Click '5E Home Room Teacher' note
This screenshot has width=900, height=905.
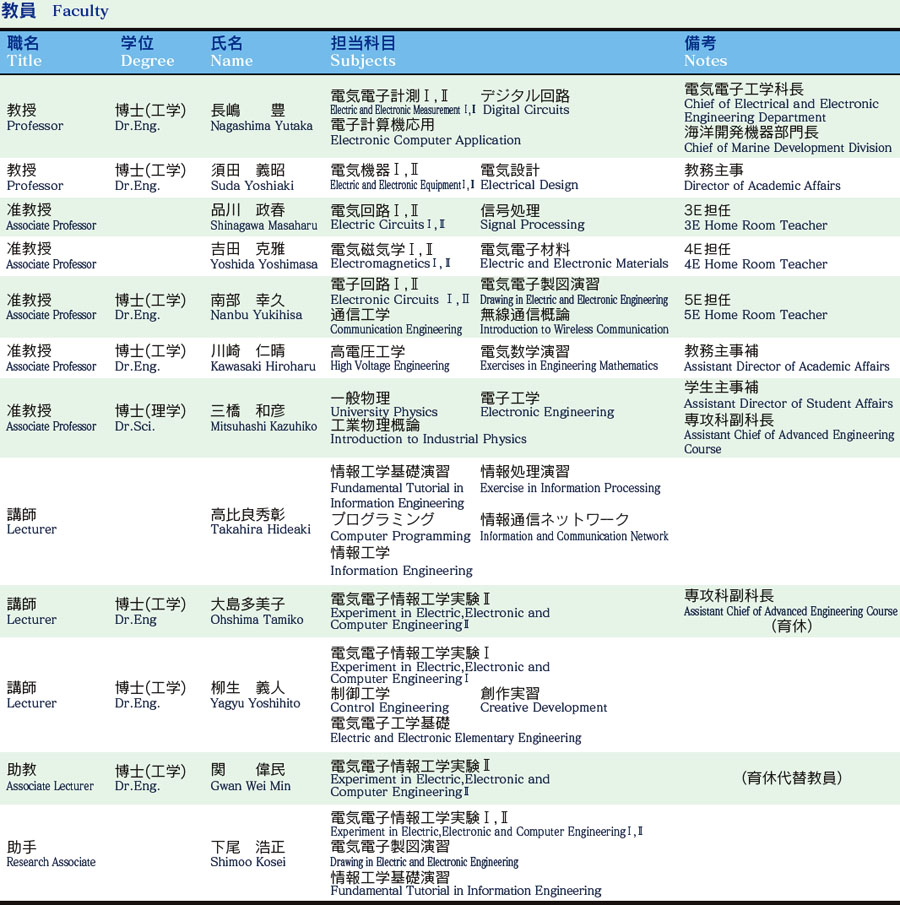(x=756, y=315)
